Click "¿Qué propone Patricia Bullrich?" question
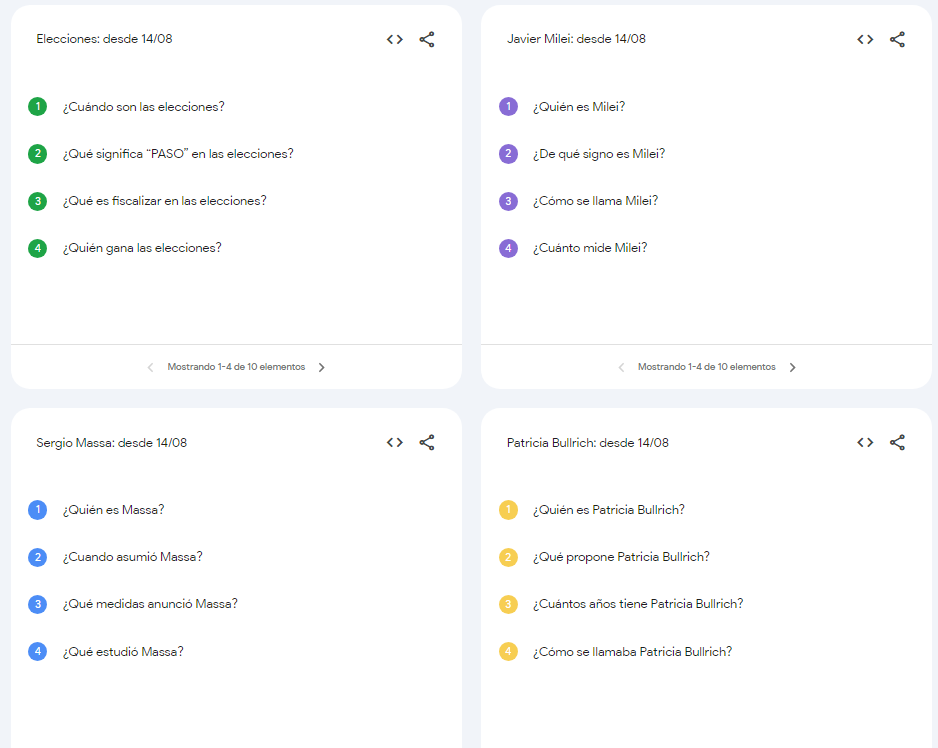Viewport: 938px width, 748px height. click(x=621, y=557)
